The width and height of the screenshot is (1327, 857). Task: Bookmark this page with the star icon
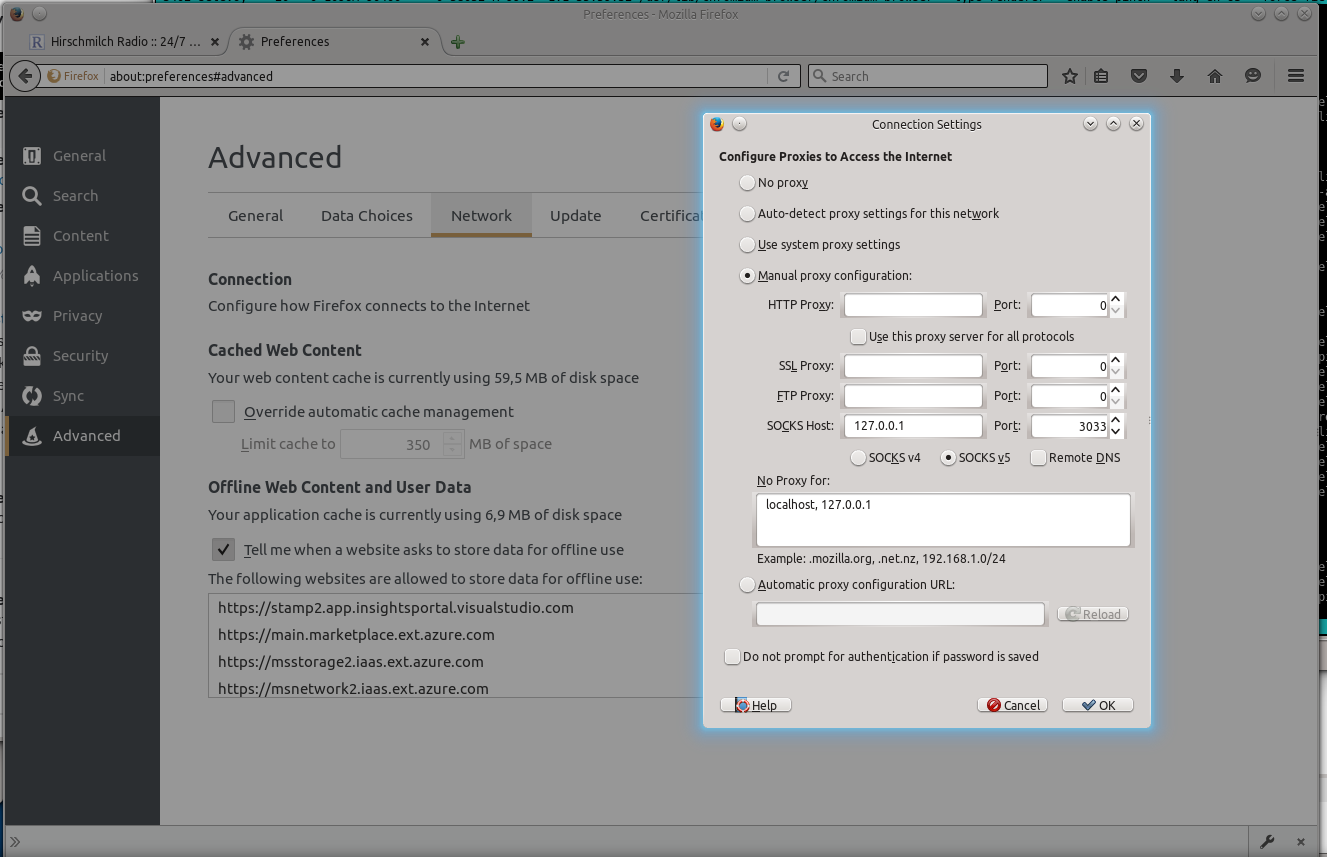pos(1070,76)
